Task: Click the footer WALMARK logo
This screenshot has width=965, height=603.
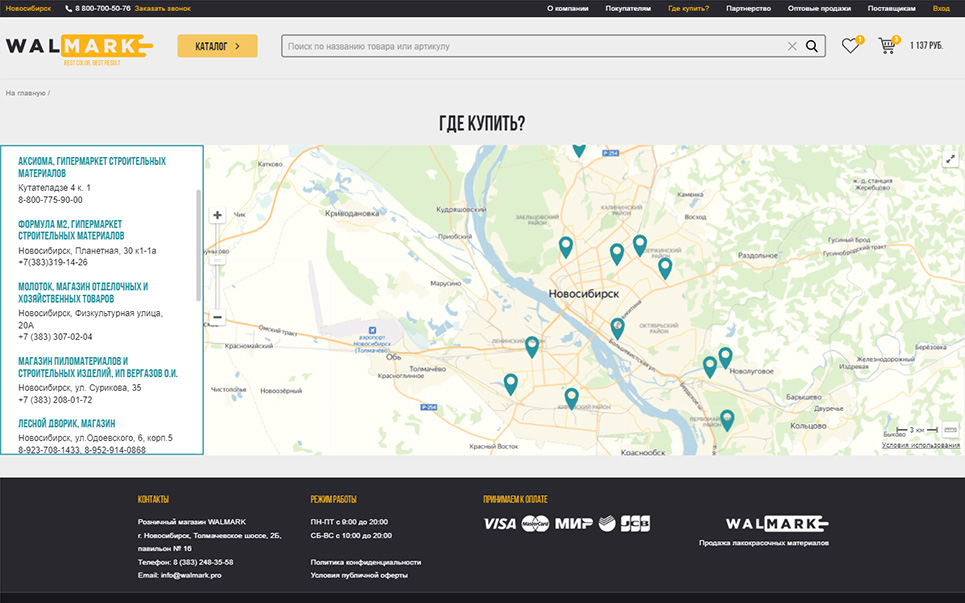Action: tap(777, 524)
